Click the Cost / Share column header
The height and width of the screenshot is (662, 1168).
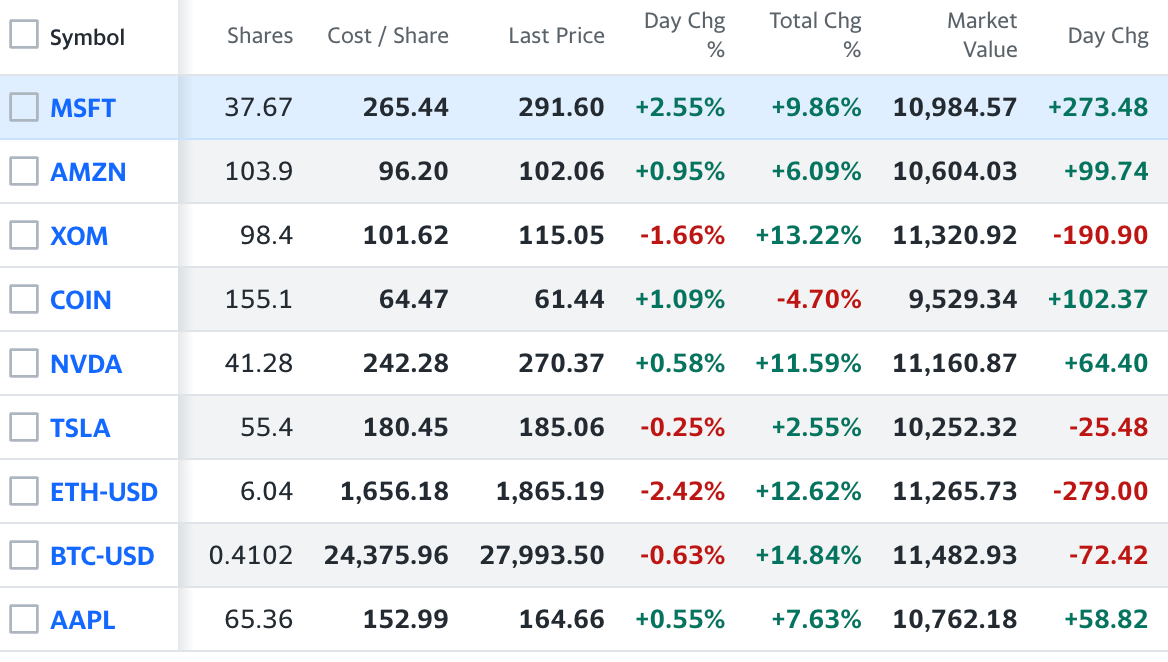388,36
